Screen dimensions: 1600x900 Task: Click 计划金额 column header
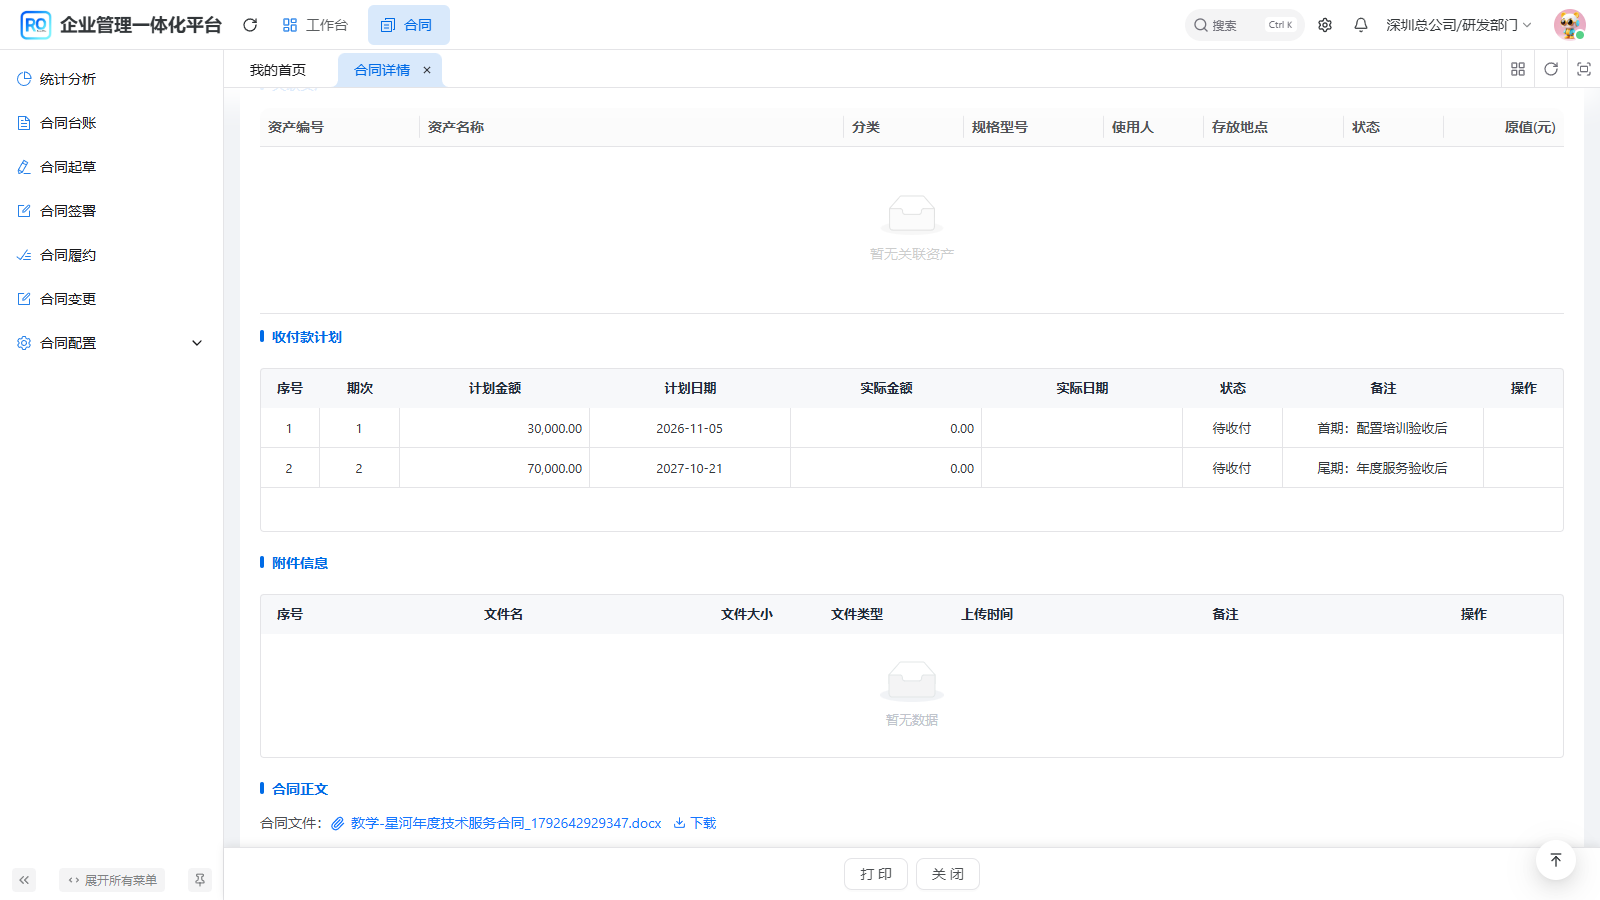coord(495,388)
